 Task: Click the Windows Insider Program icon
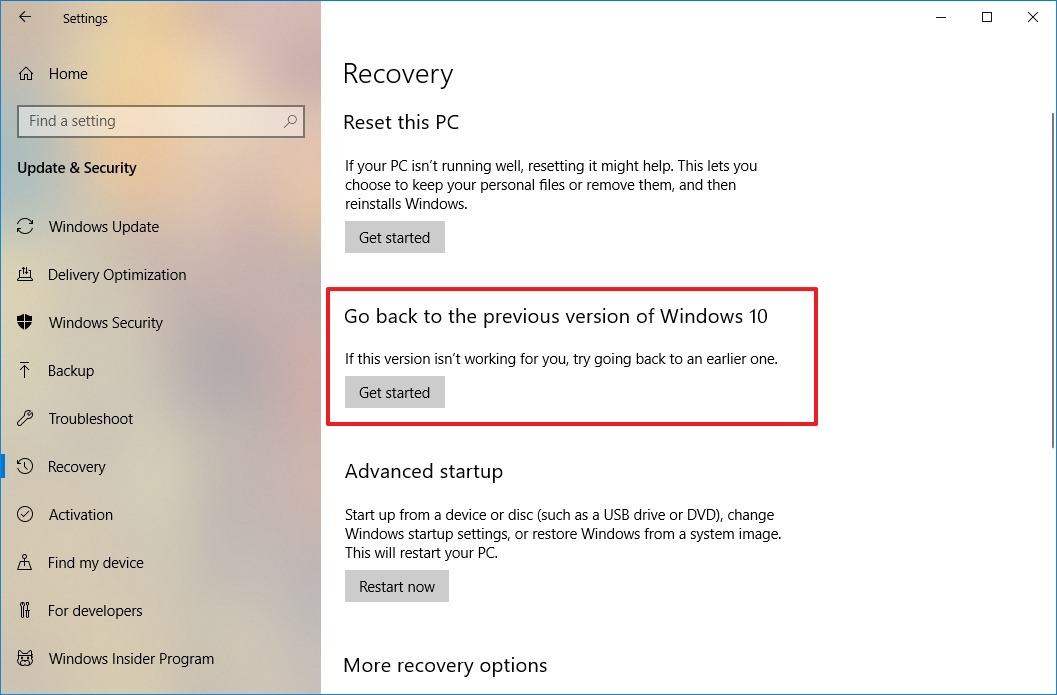coord(26,659)
